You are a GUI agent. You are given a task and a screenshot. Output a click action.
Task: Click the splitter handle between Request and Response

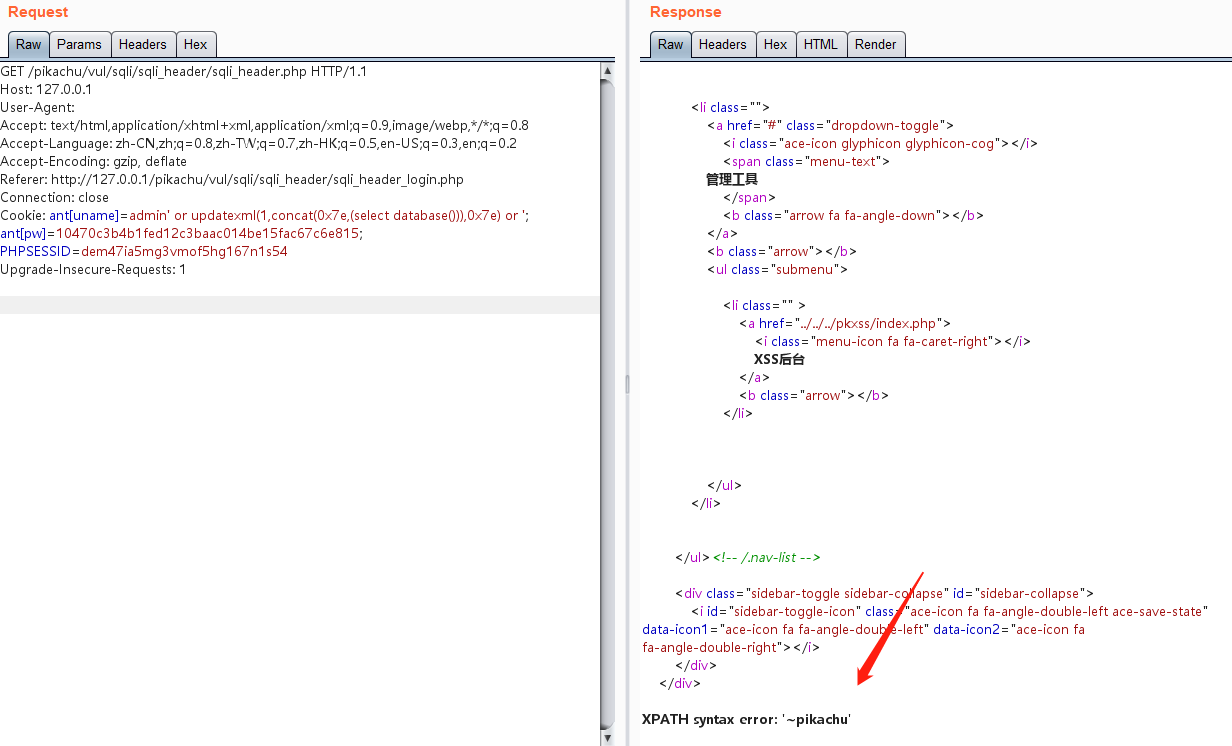(627, 384)
